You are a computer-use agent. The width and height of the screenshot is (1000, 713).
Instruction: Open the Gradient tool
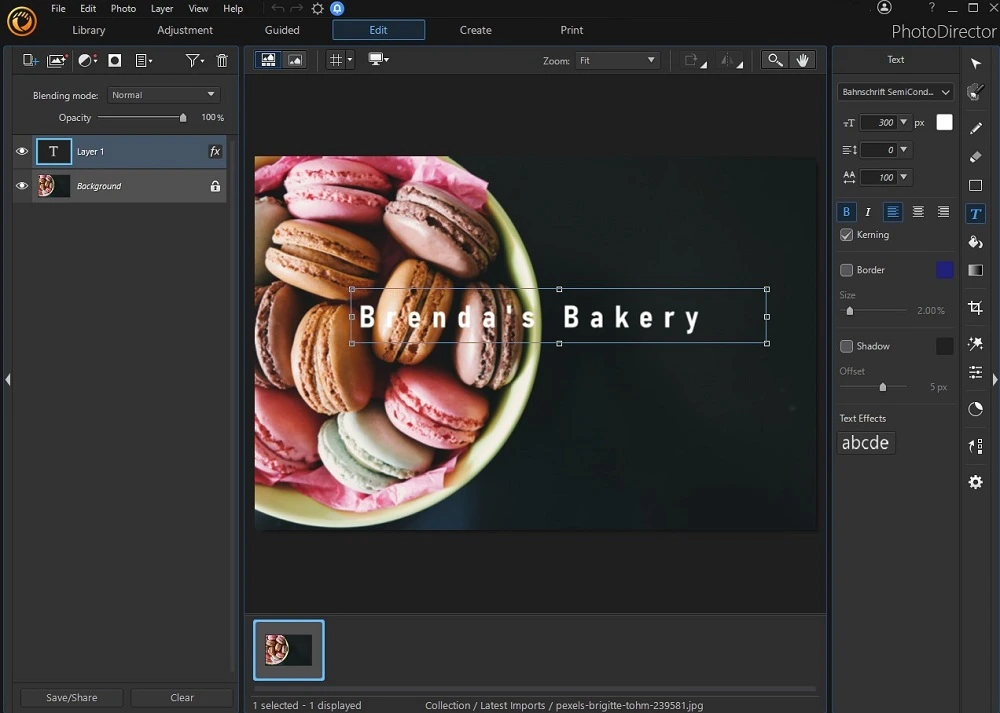pos(976,269)
